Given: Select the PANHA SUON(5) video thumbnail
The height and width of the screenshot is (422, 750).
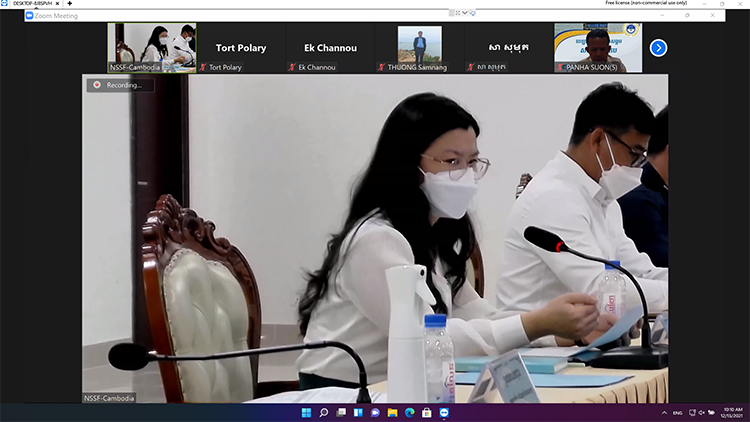Looking at the screenshot, I should (x=598, y=47).
